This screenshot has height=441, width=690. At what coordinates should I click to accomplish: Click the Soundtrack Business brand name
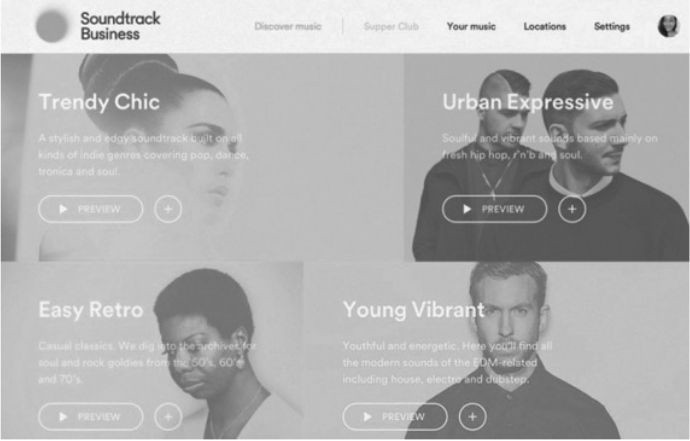click(120, 26)
